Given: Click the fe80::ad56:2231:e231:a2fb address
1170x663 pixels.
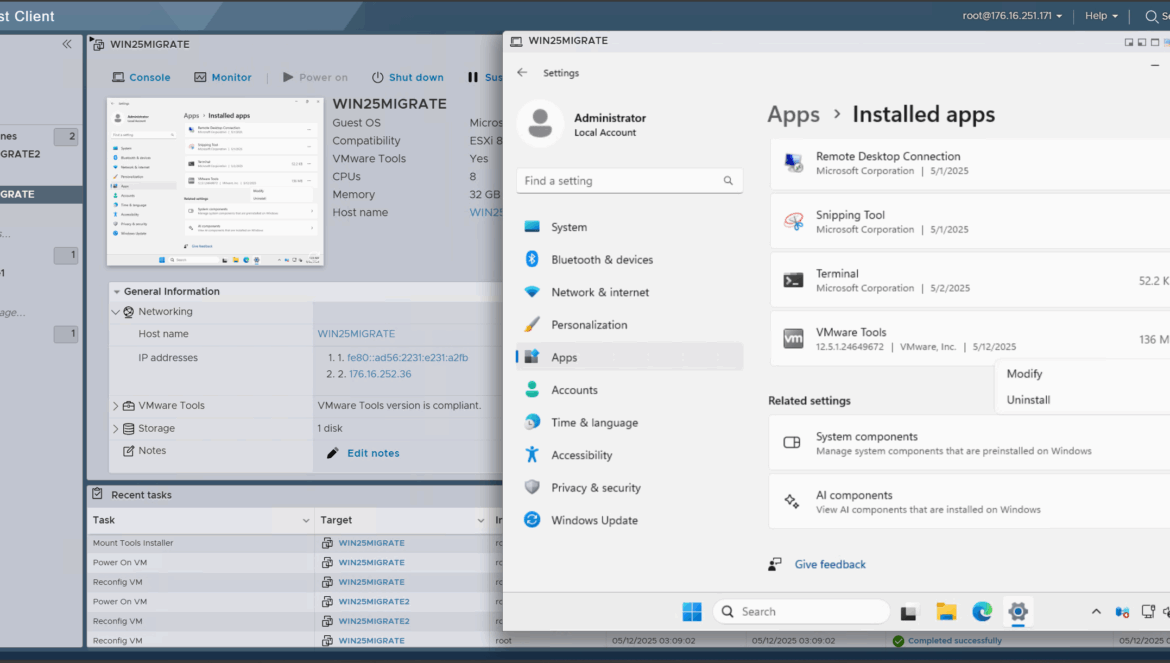Looking at the screenshot, I should click(x=407, y=358).
